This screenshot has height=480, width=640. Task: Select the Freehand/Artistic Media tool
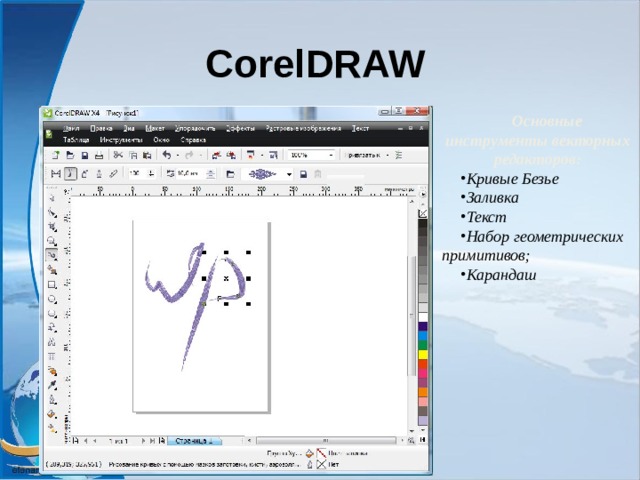[x=52, y=256]
